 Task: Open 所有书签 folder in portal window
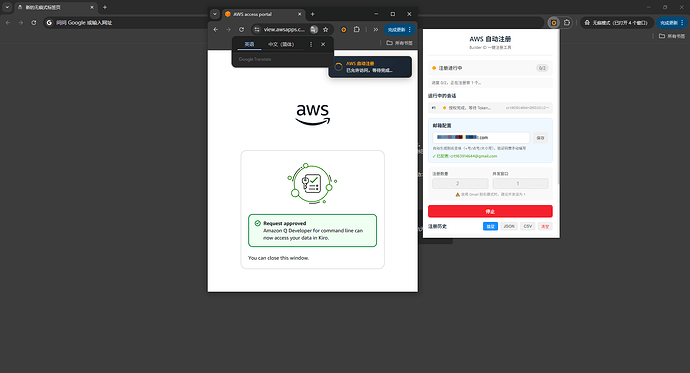[400, 43]
